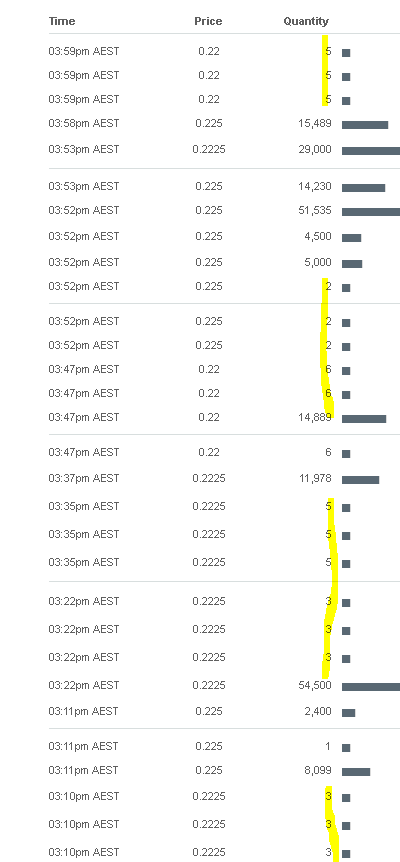This screenshot has width=400, height=862.
Task: Select the quantity value 5,000
Action: tap(318, 263)
